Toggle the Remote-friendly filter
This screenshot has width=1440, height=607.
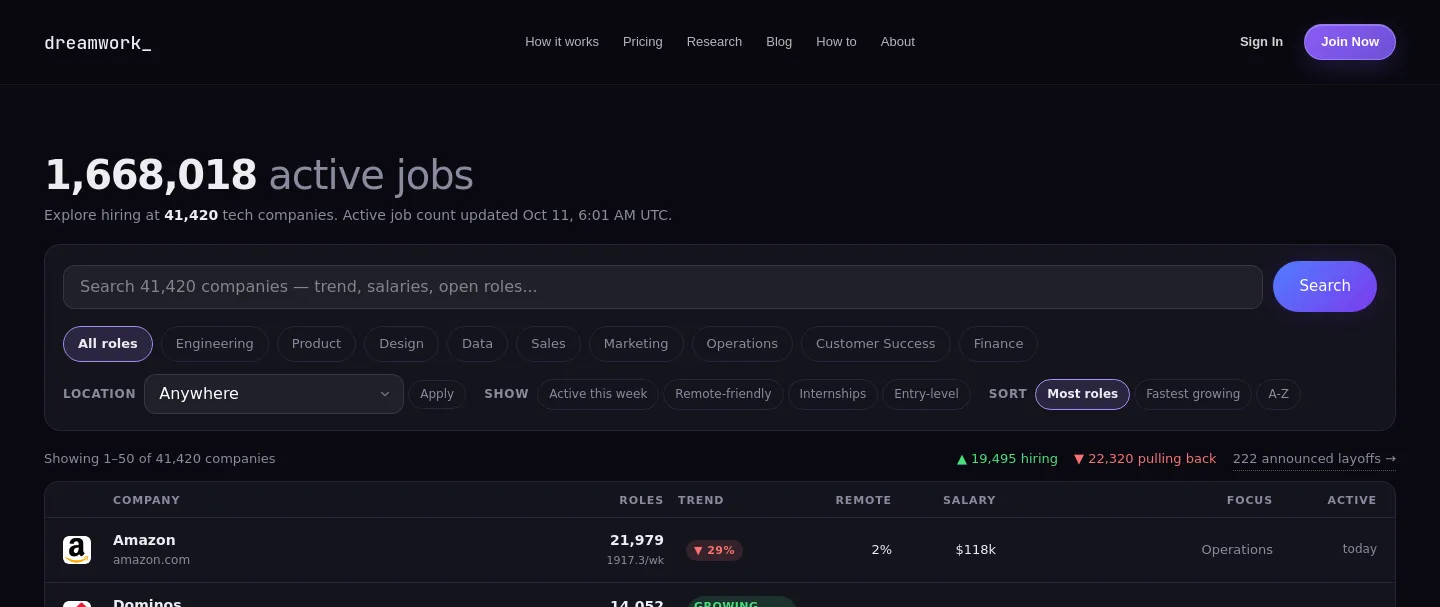tap(723, 394)
